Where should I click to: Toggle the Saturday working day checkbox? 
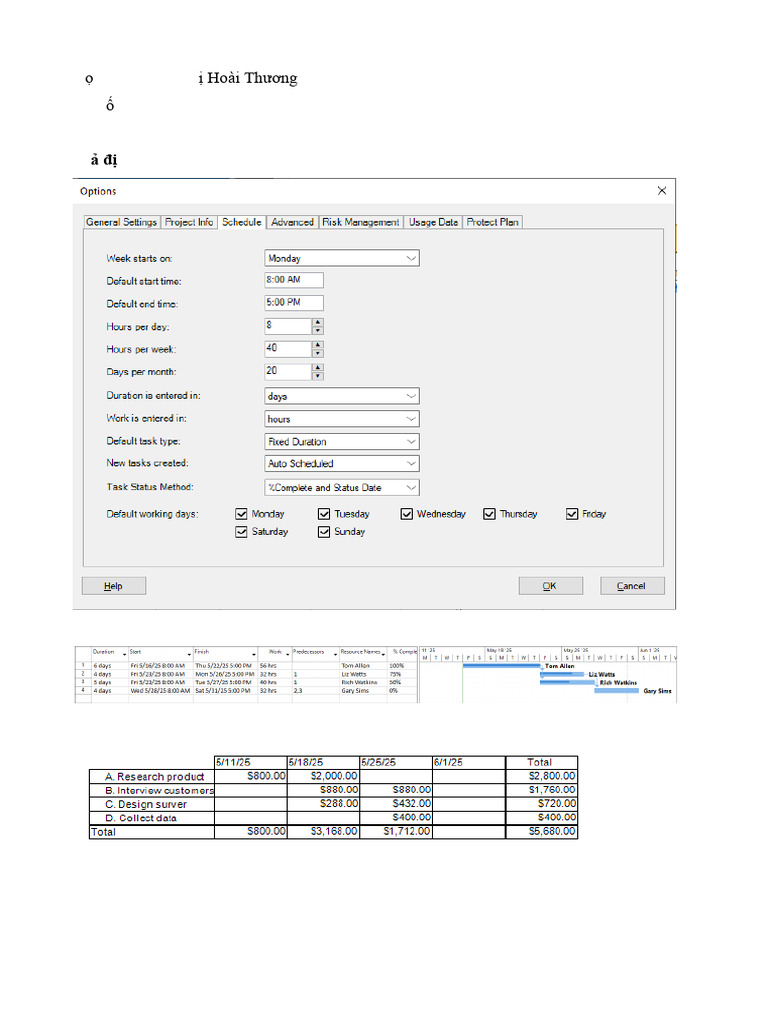tap(241, 532)
